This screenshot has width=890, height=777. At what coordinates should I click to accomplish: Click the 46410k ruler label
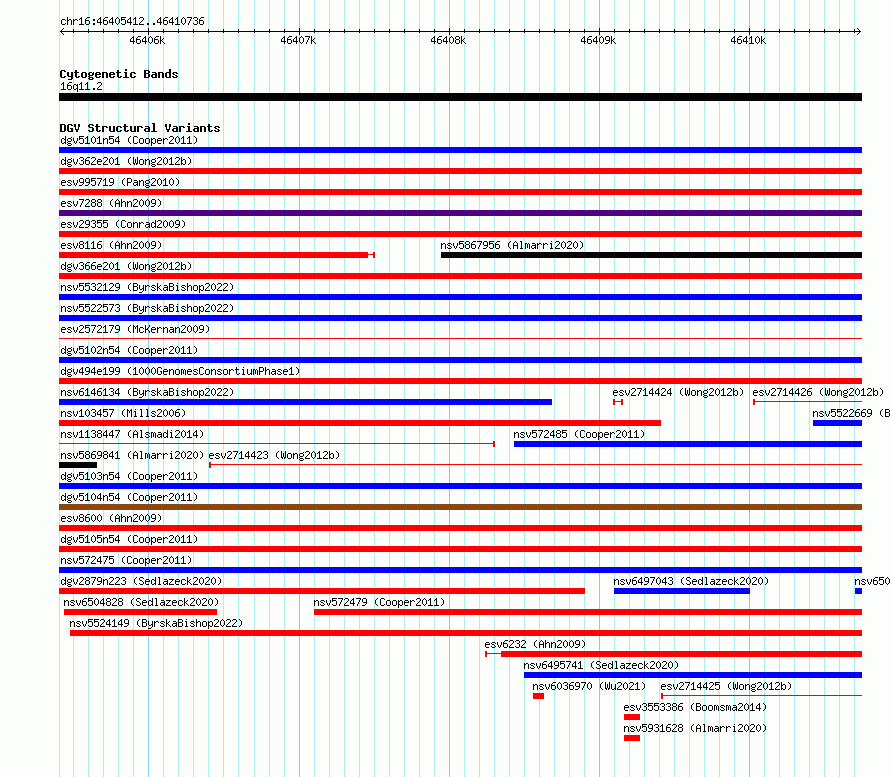(x=748, y=40)
